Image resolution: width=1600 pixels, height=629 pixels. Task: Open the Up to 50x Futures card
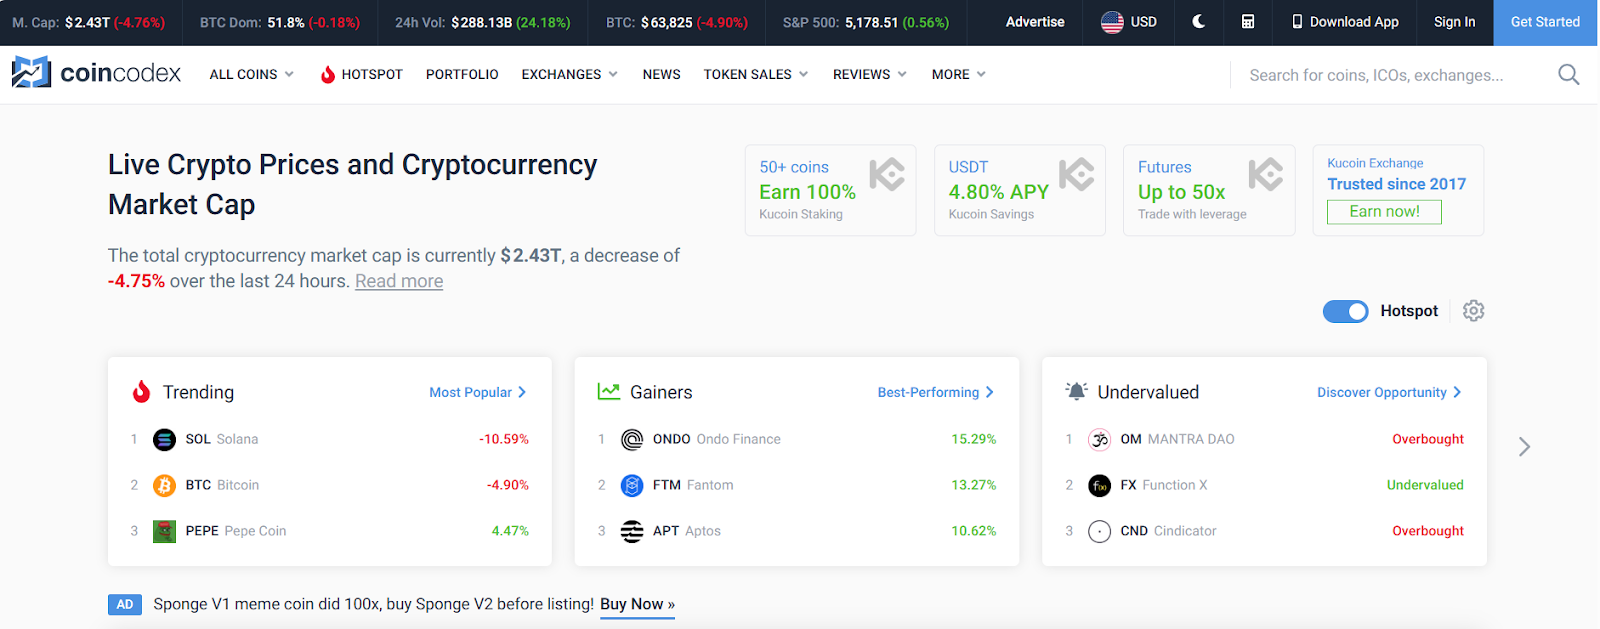coord(1209,190)
